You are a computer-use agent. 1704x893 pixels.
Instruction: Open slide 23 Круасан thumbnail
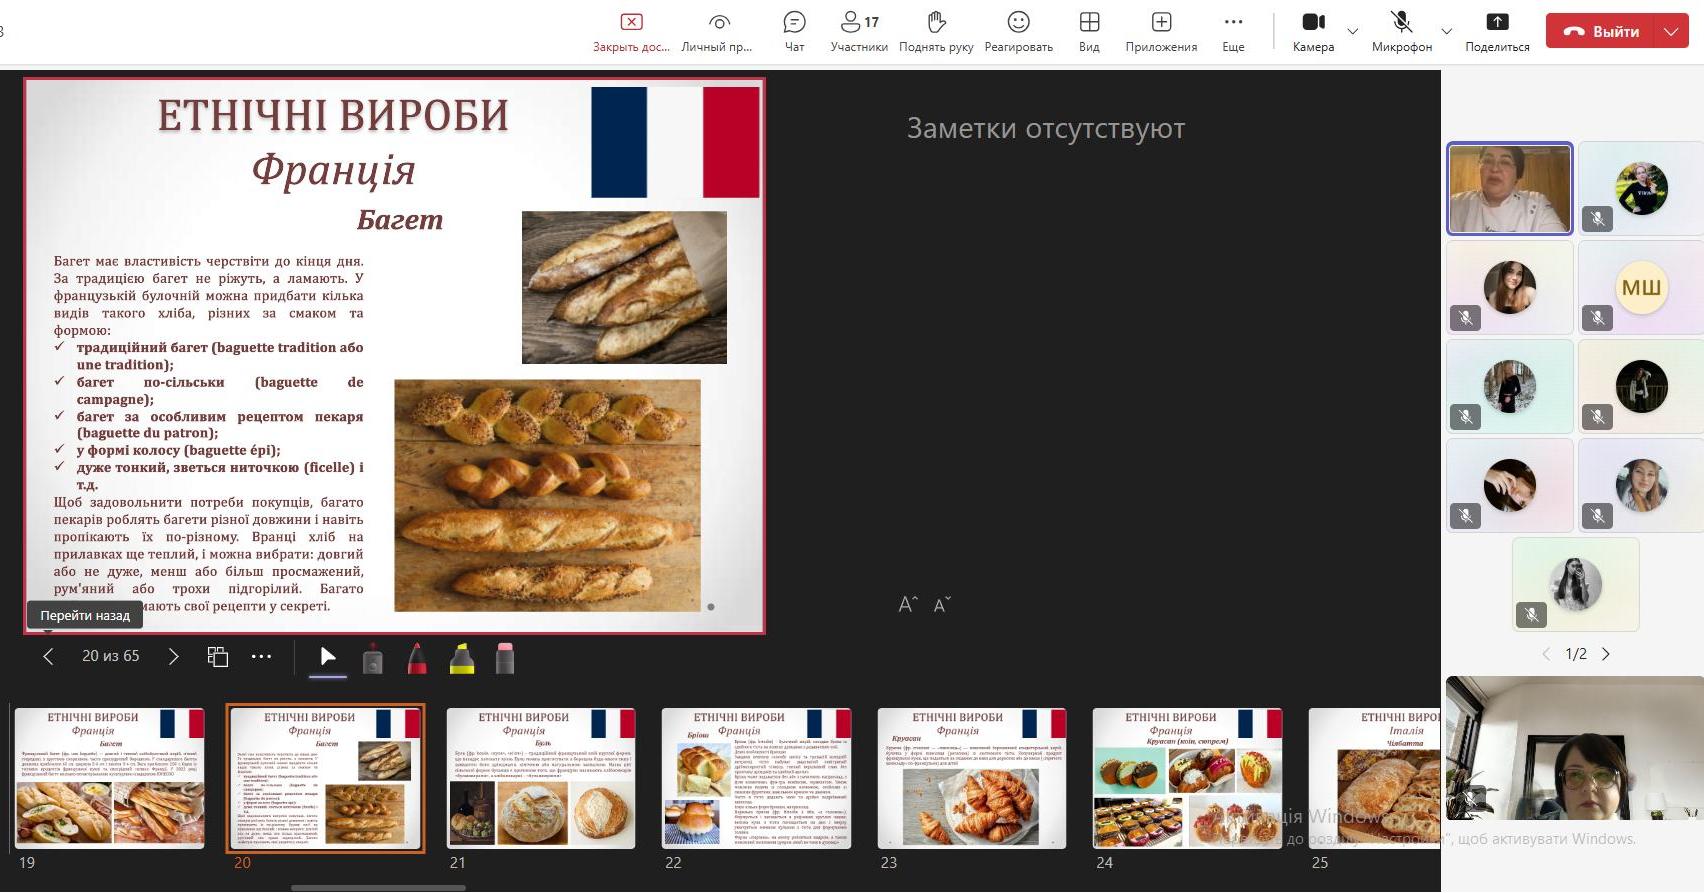(x=972, y=778)
